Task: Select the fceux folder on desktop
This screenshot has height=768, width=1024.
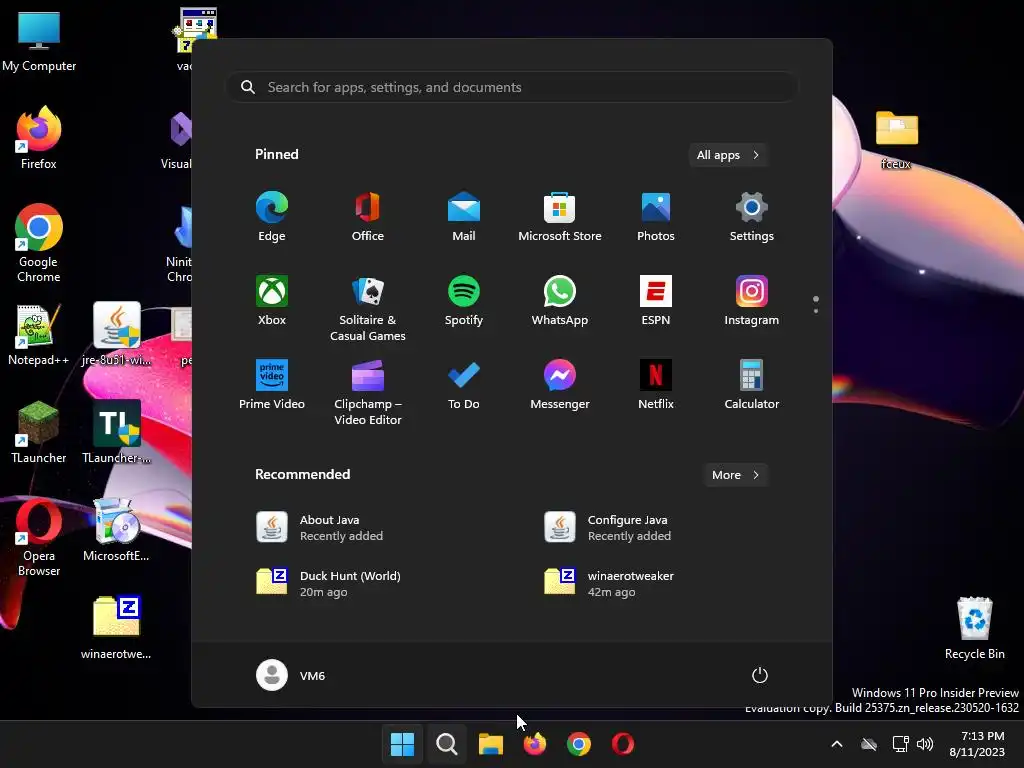Action: point(896,140)
